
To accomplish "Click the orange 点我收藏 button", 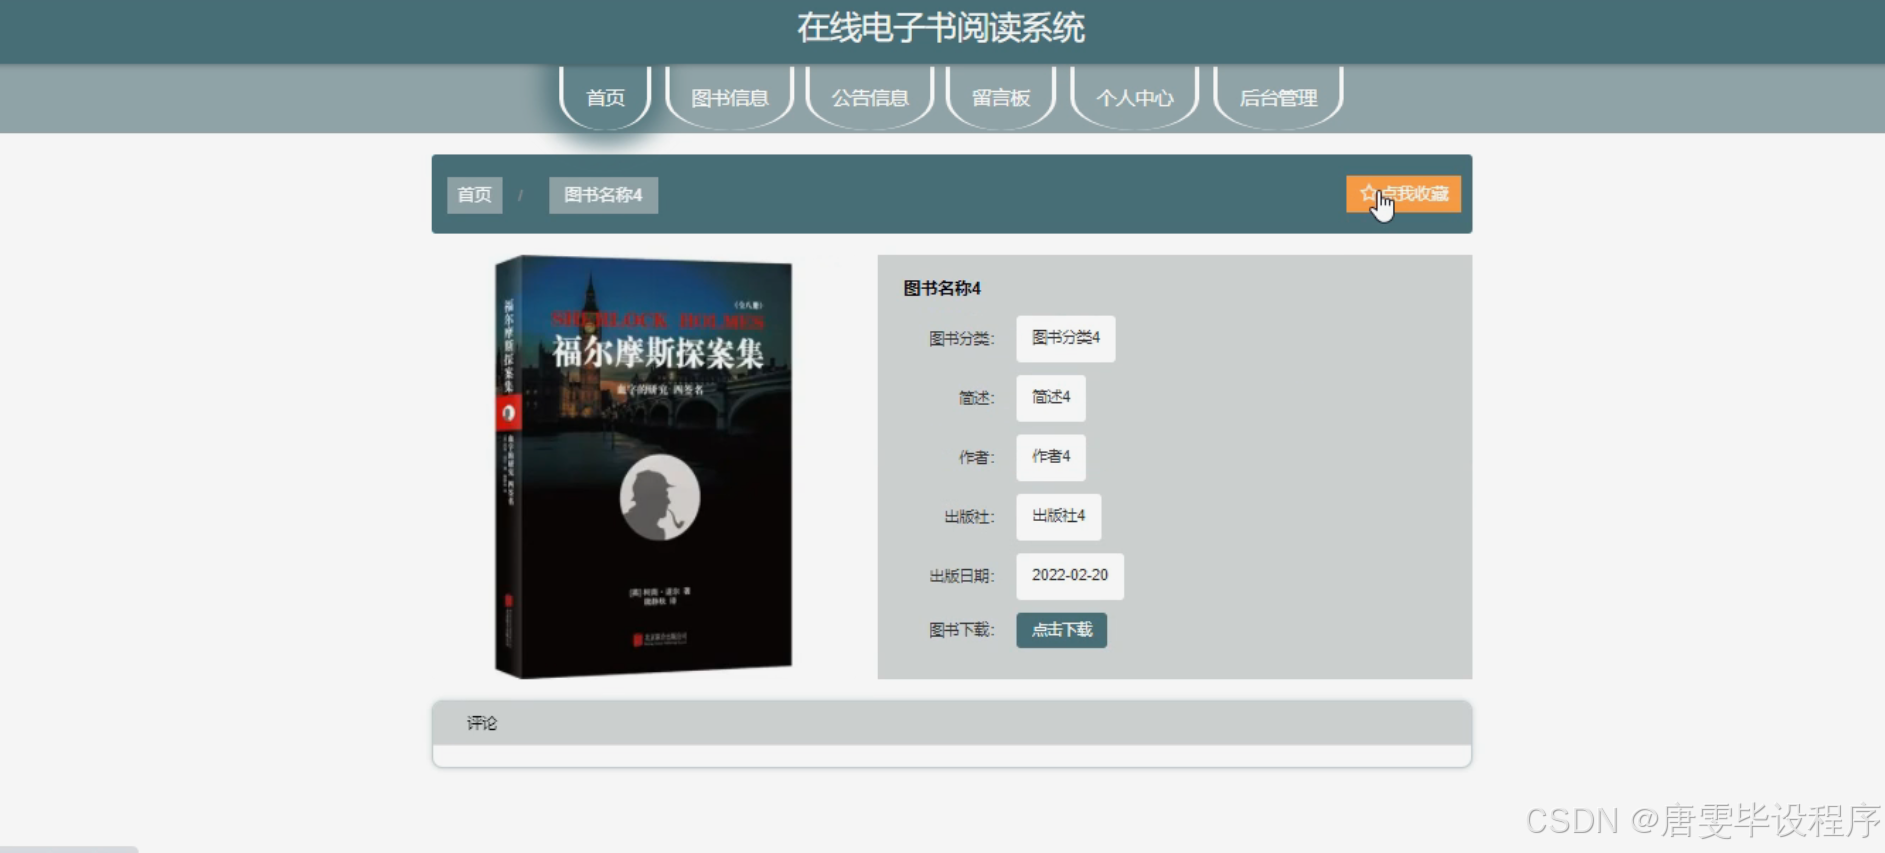I will 1403,194.
